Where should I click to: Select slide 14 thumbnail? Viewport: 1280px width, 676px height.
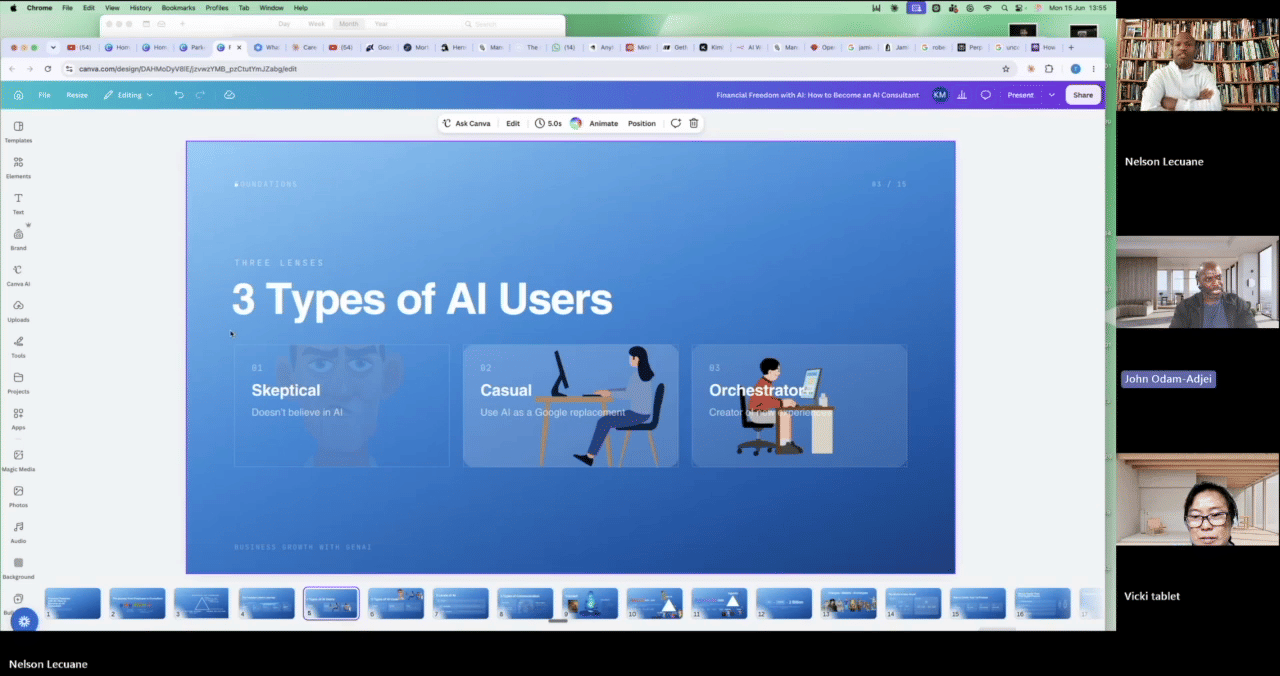click(x=913, y=603)
